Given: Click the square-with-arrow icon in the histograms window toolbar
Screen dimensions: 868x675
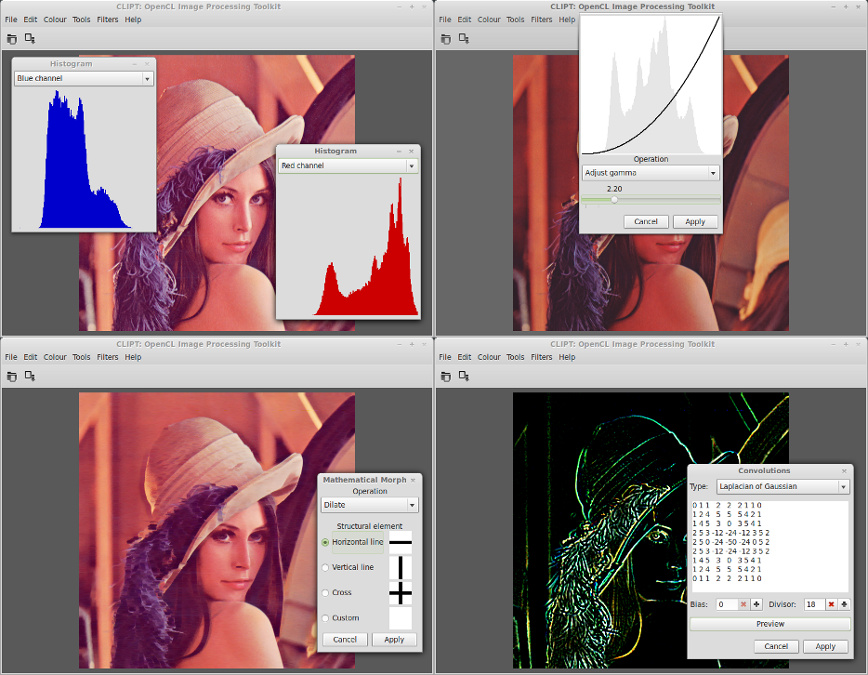Looking at the screenshot, I should tap(30, 39).
